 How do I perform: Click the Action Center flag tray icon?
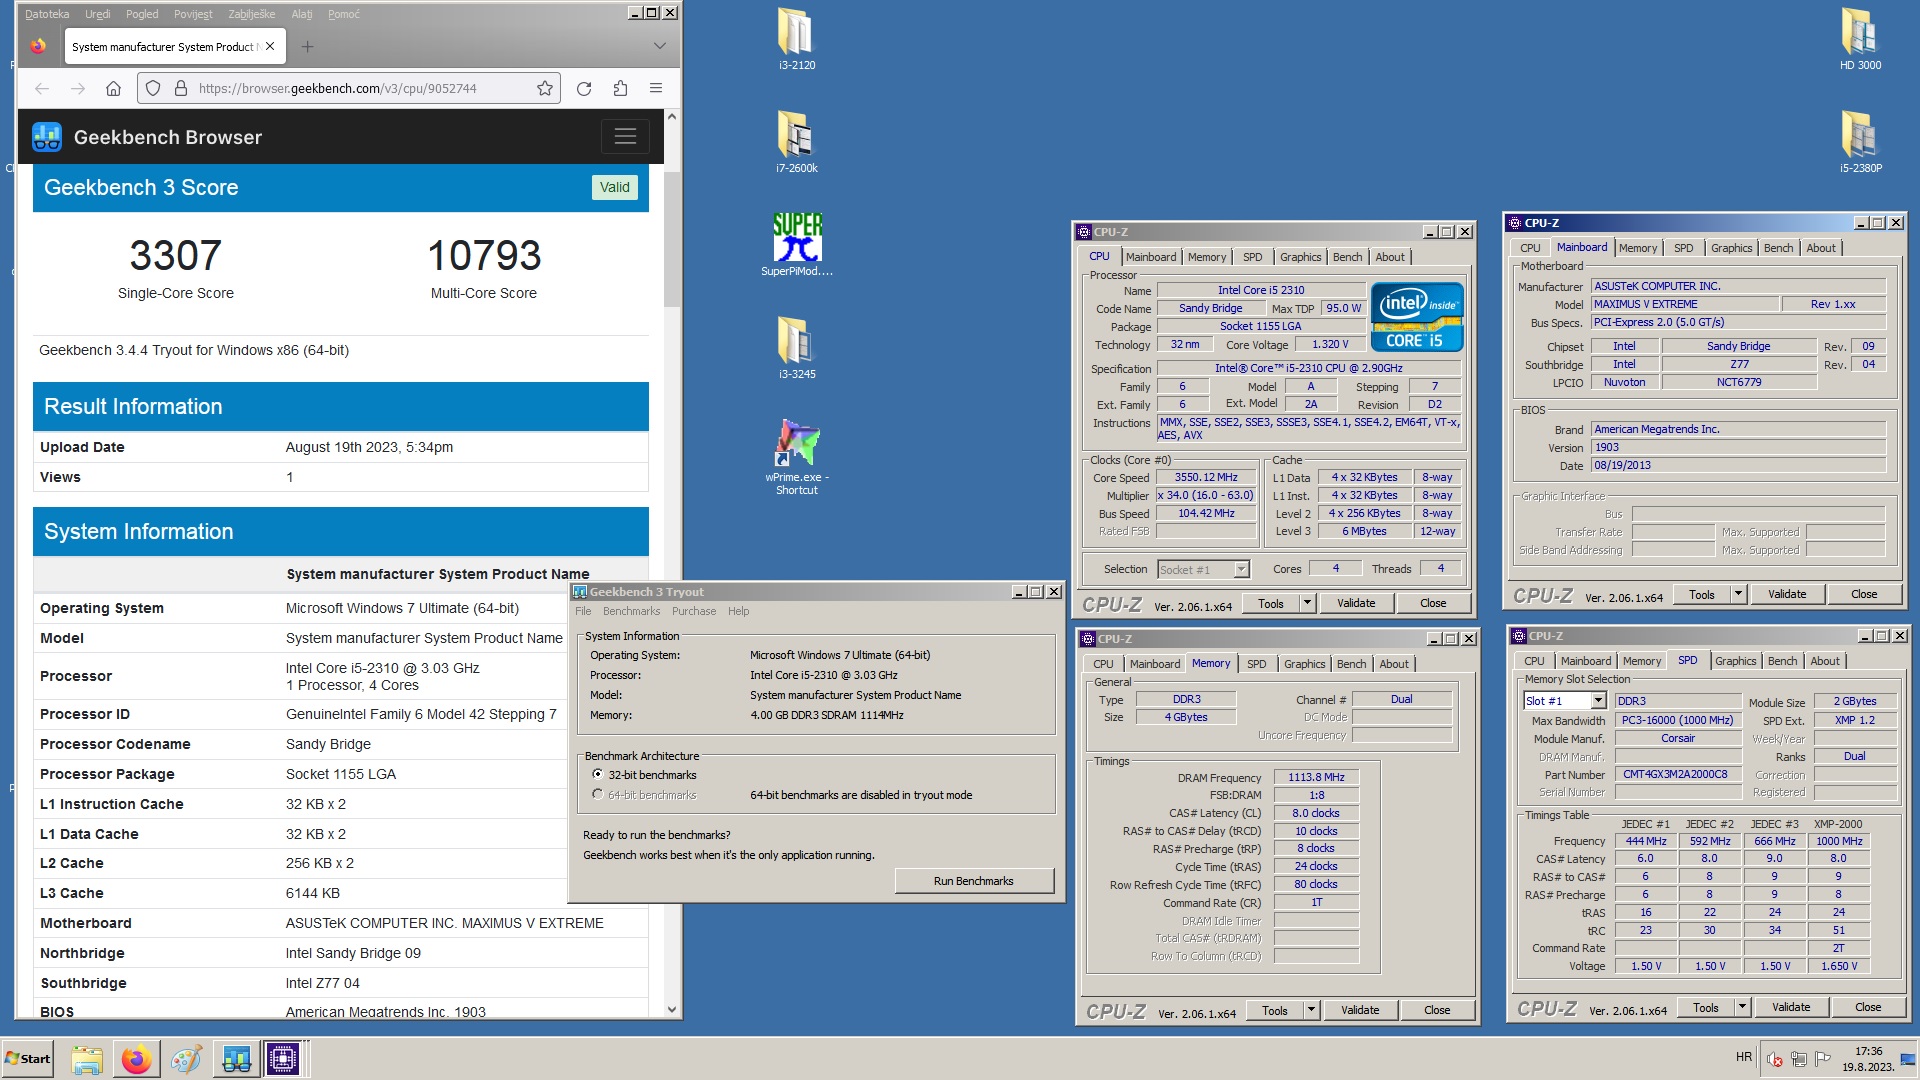click(x=1823, y=1059)
